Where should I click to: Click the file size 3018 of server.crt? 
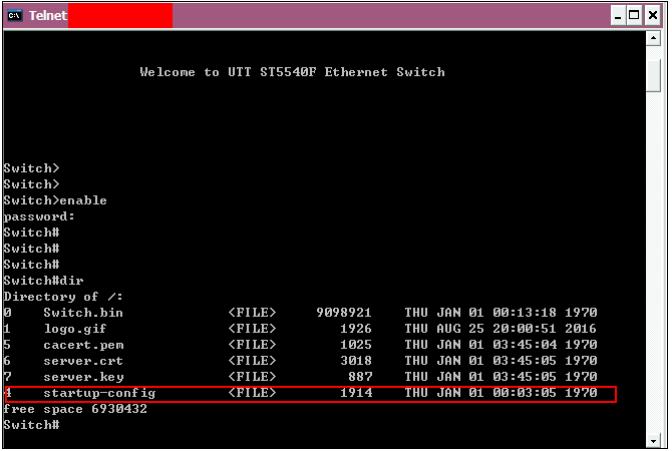tap(356, 361)
